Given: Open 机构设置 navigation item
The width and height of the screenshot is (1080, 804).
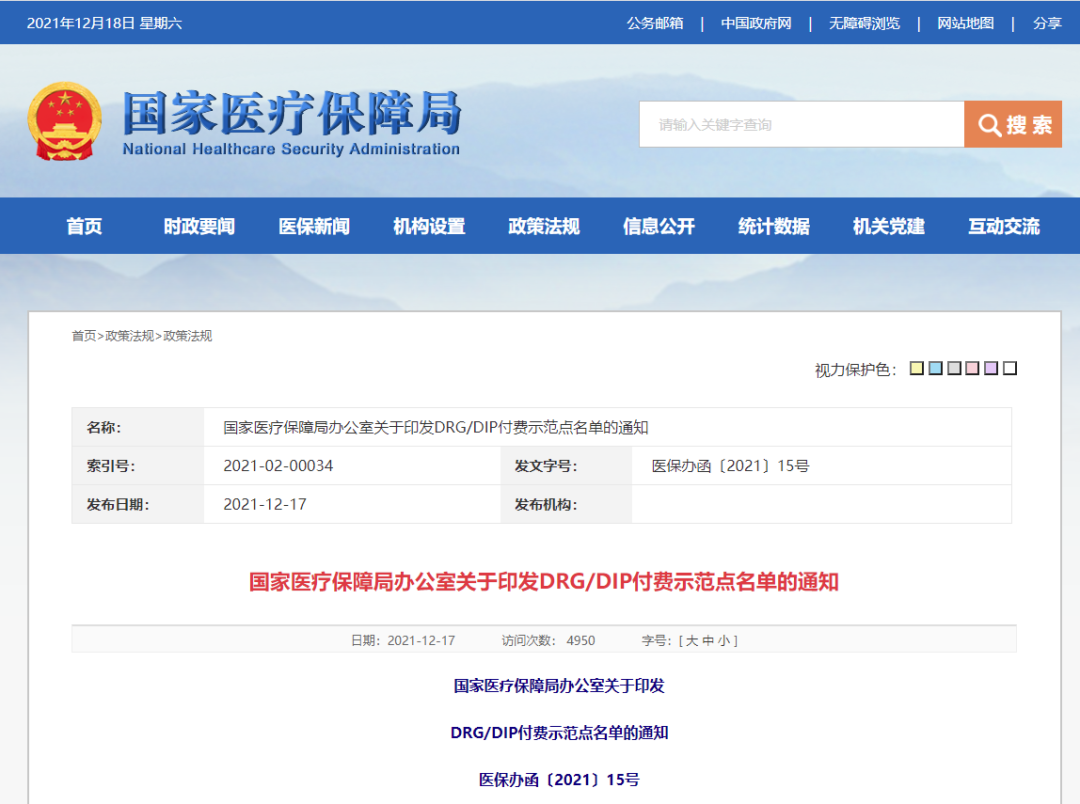Looking at the screenshot, I should click(429, 226).
